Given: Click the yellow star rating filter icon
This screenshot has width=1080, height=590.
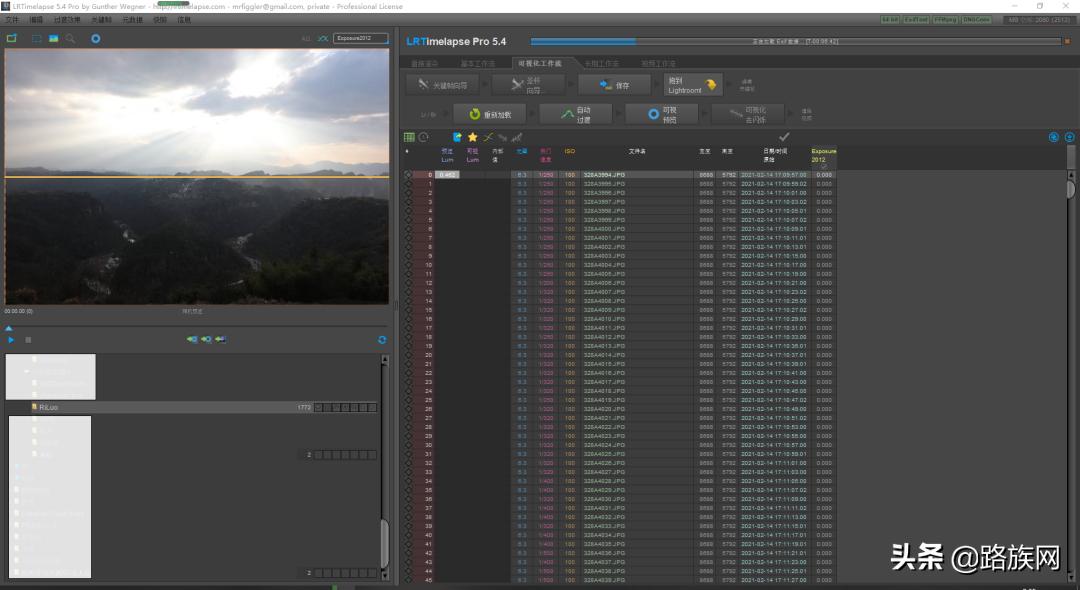Looking at the screenshot, I should tap(473, 137).
